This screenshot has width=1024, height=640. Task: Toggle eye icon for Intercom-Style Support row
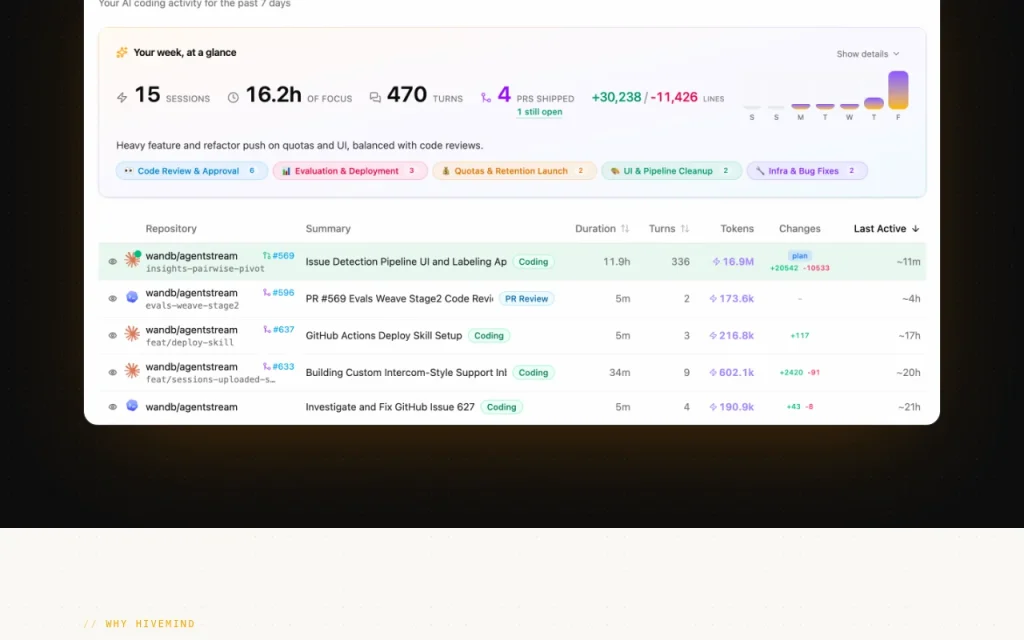click(x=112, y=372)
